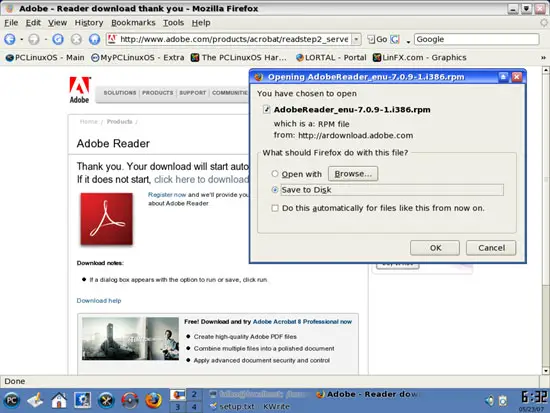Check Do this automatically for files like this
Image resolution: width=550 pixels, height=413 pixels.
(x=275, y=208)
